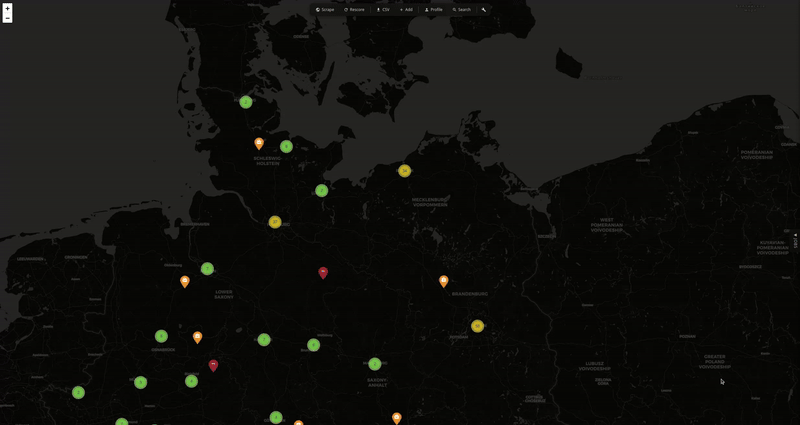
Task: Select red pin northeast of Bielefeld cluster
Action: pyautogui.click(x=213, y=365)
